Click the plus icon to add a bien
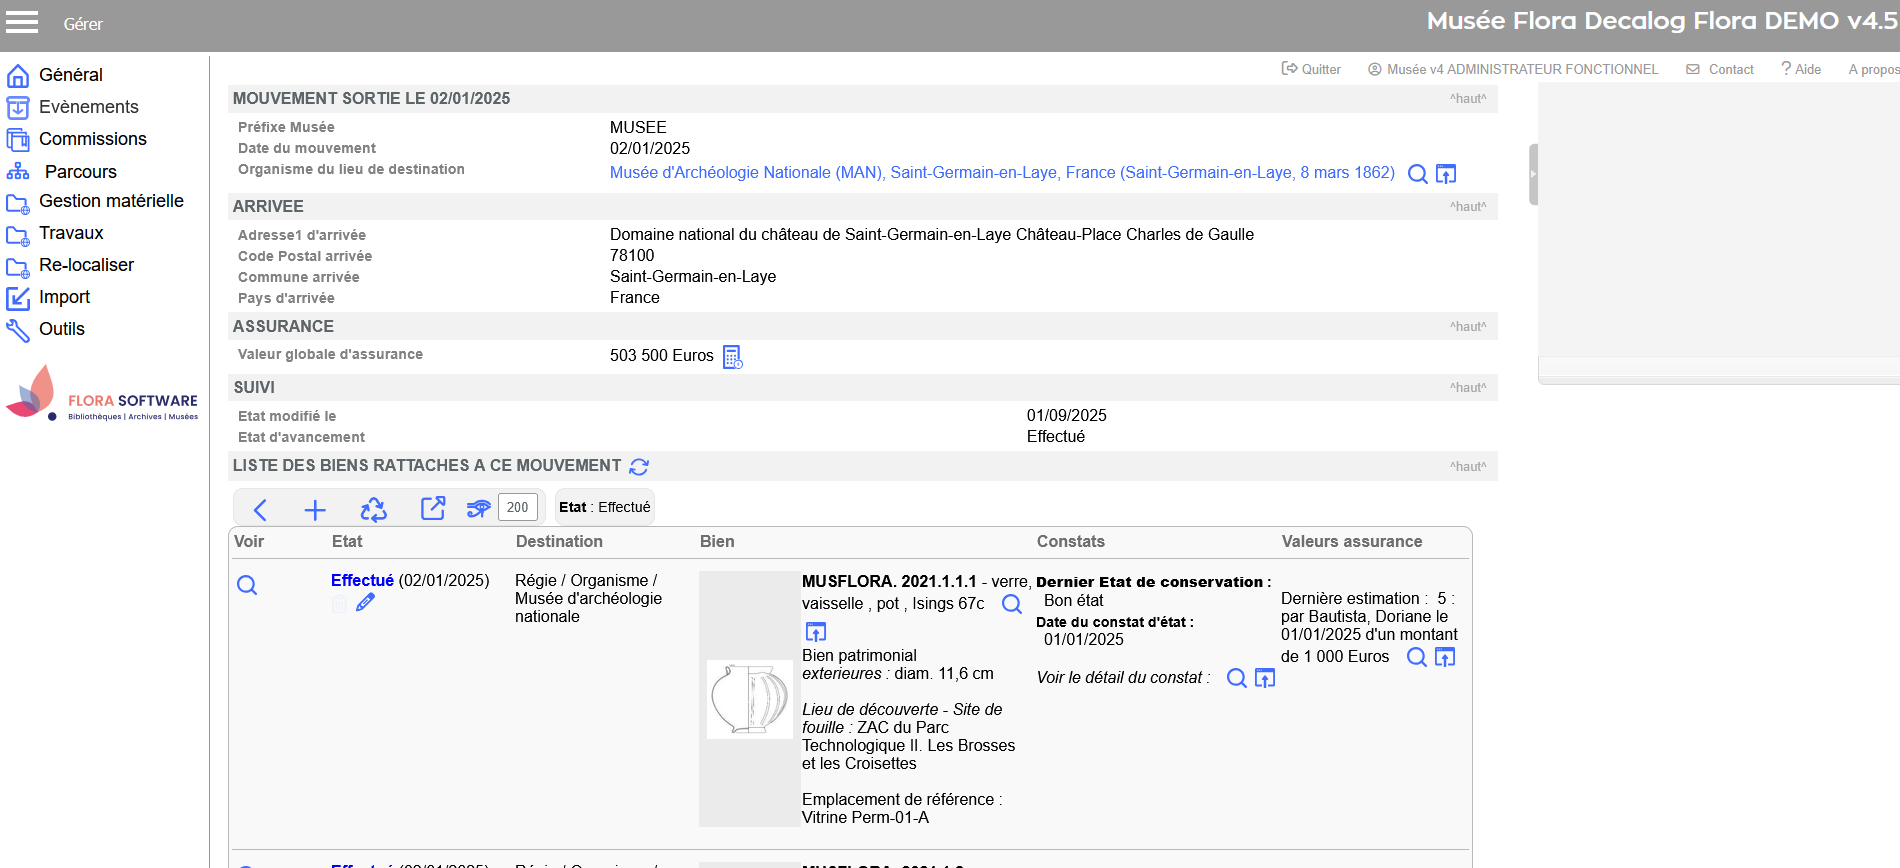 point(315,510)
